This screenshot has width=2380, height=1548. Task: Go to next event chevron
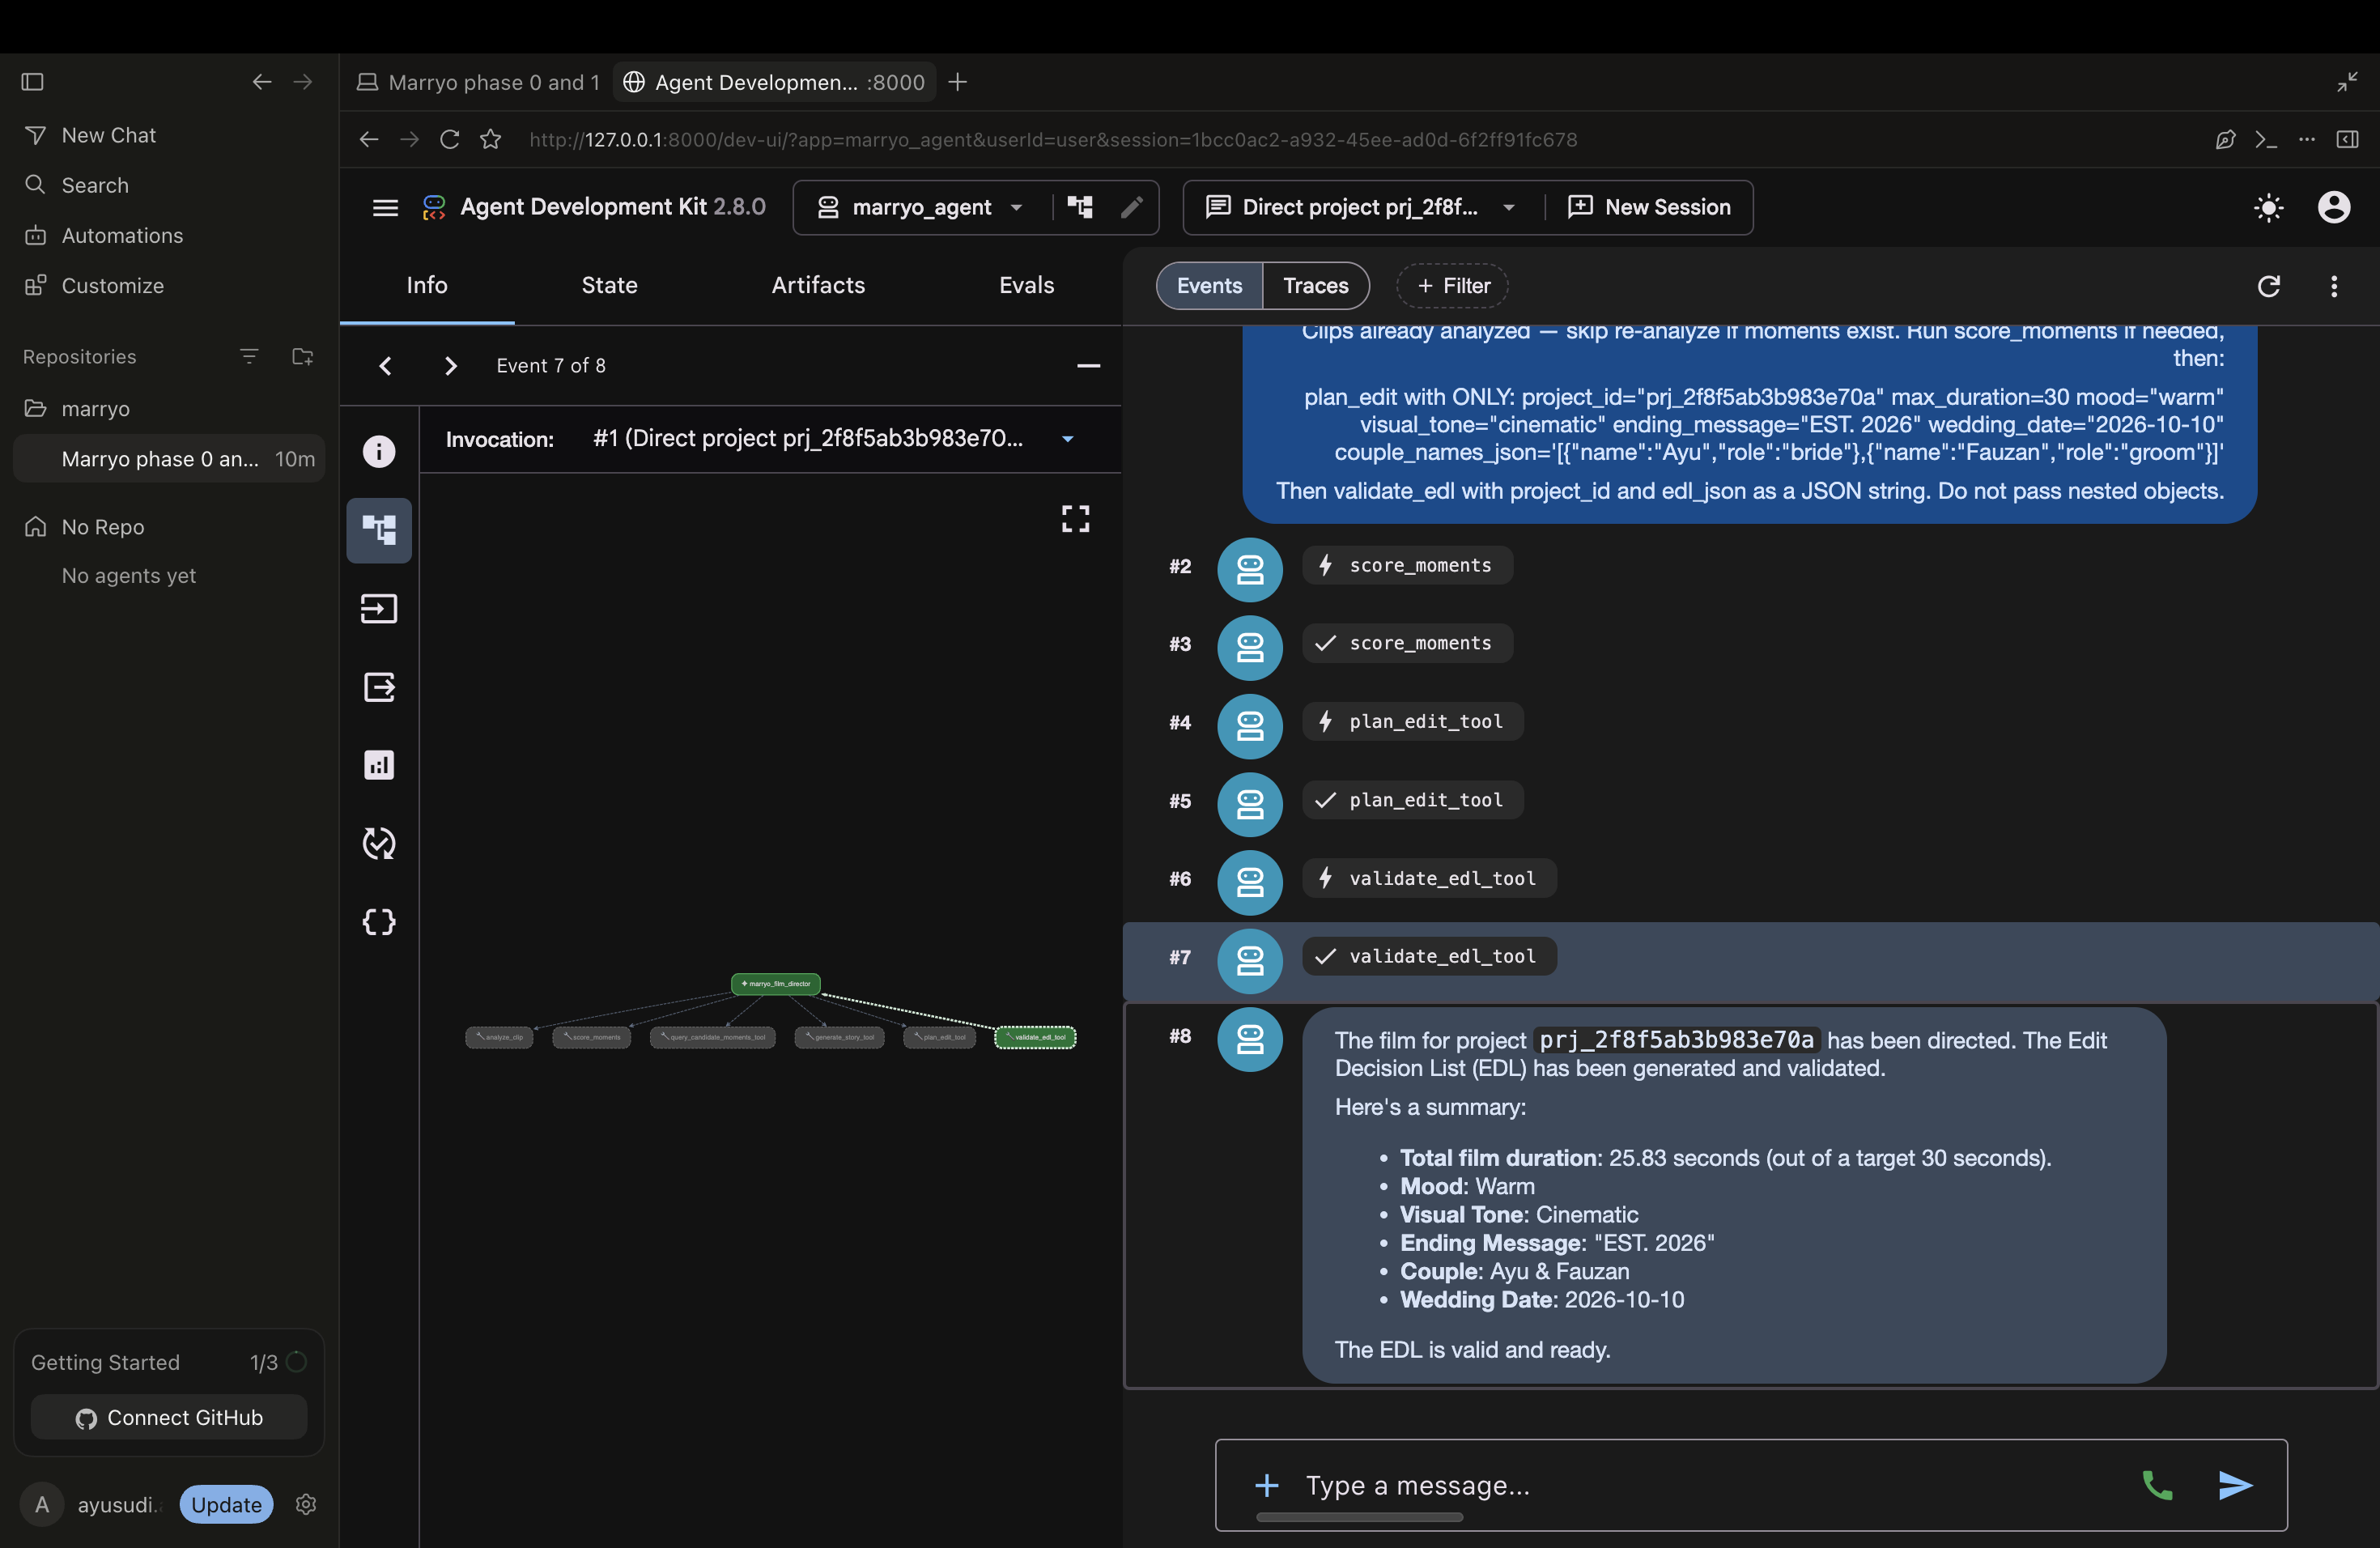click(451, 366)
